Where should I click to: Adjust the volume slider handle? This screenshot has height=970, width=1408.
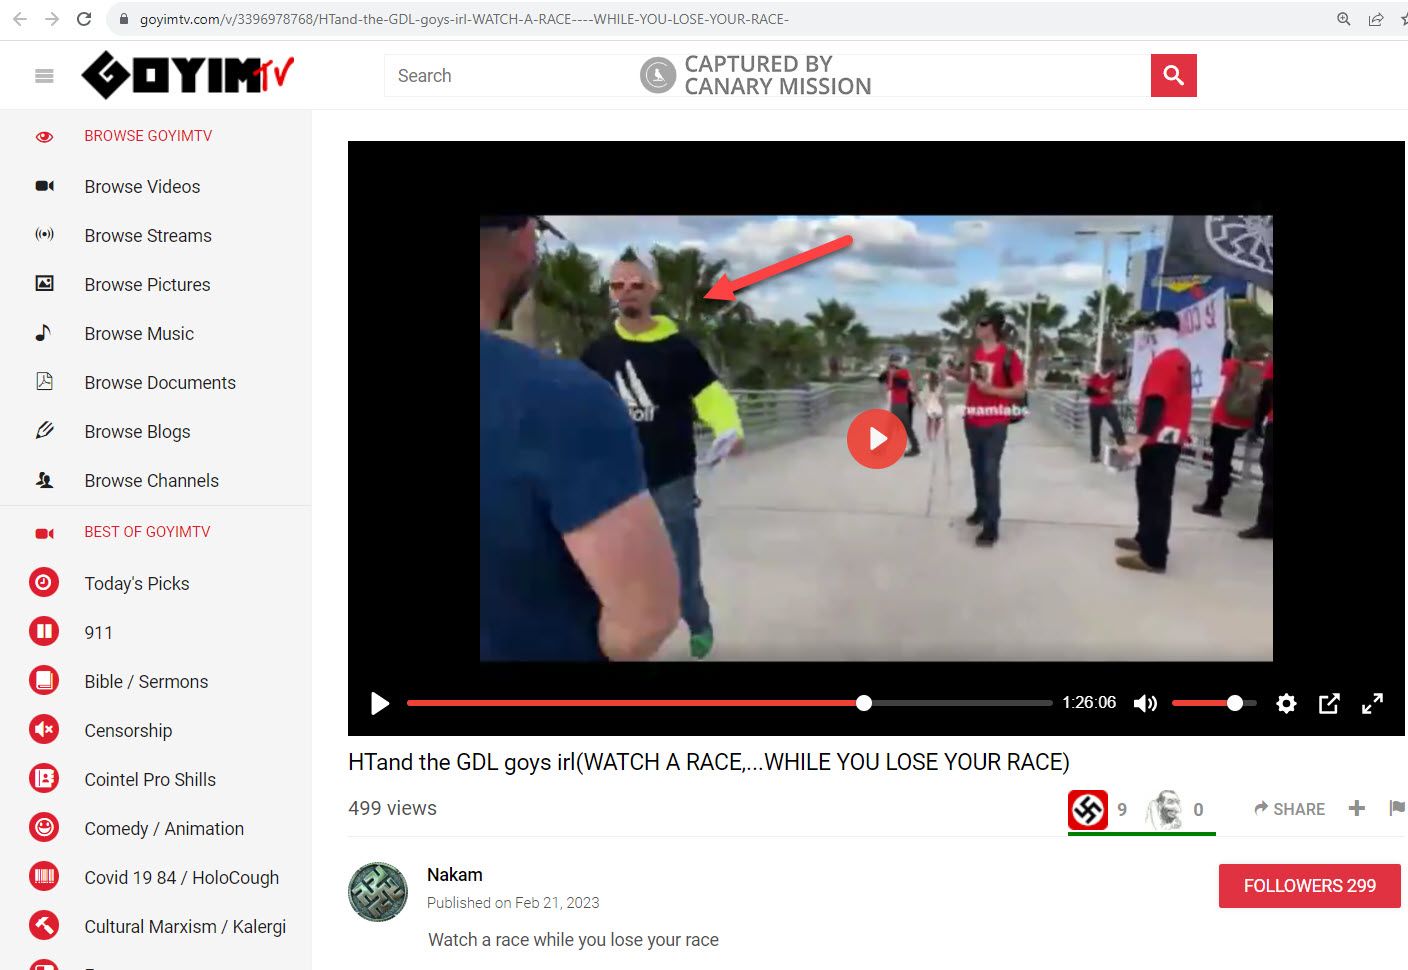[x=1235, y=704]
